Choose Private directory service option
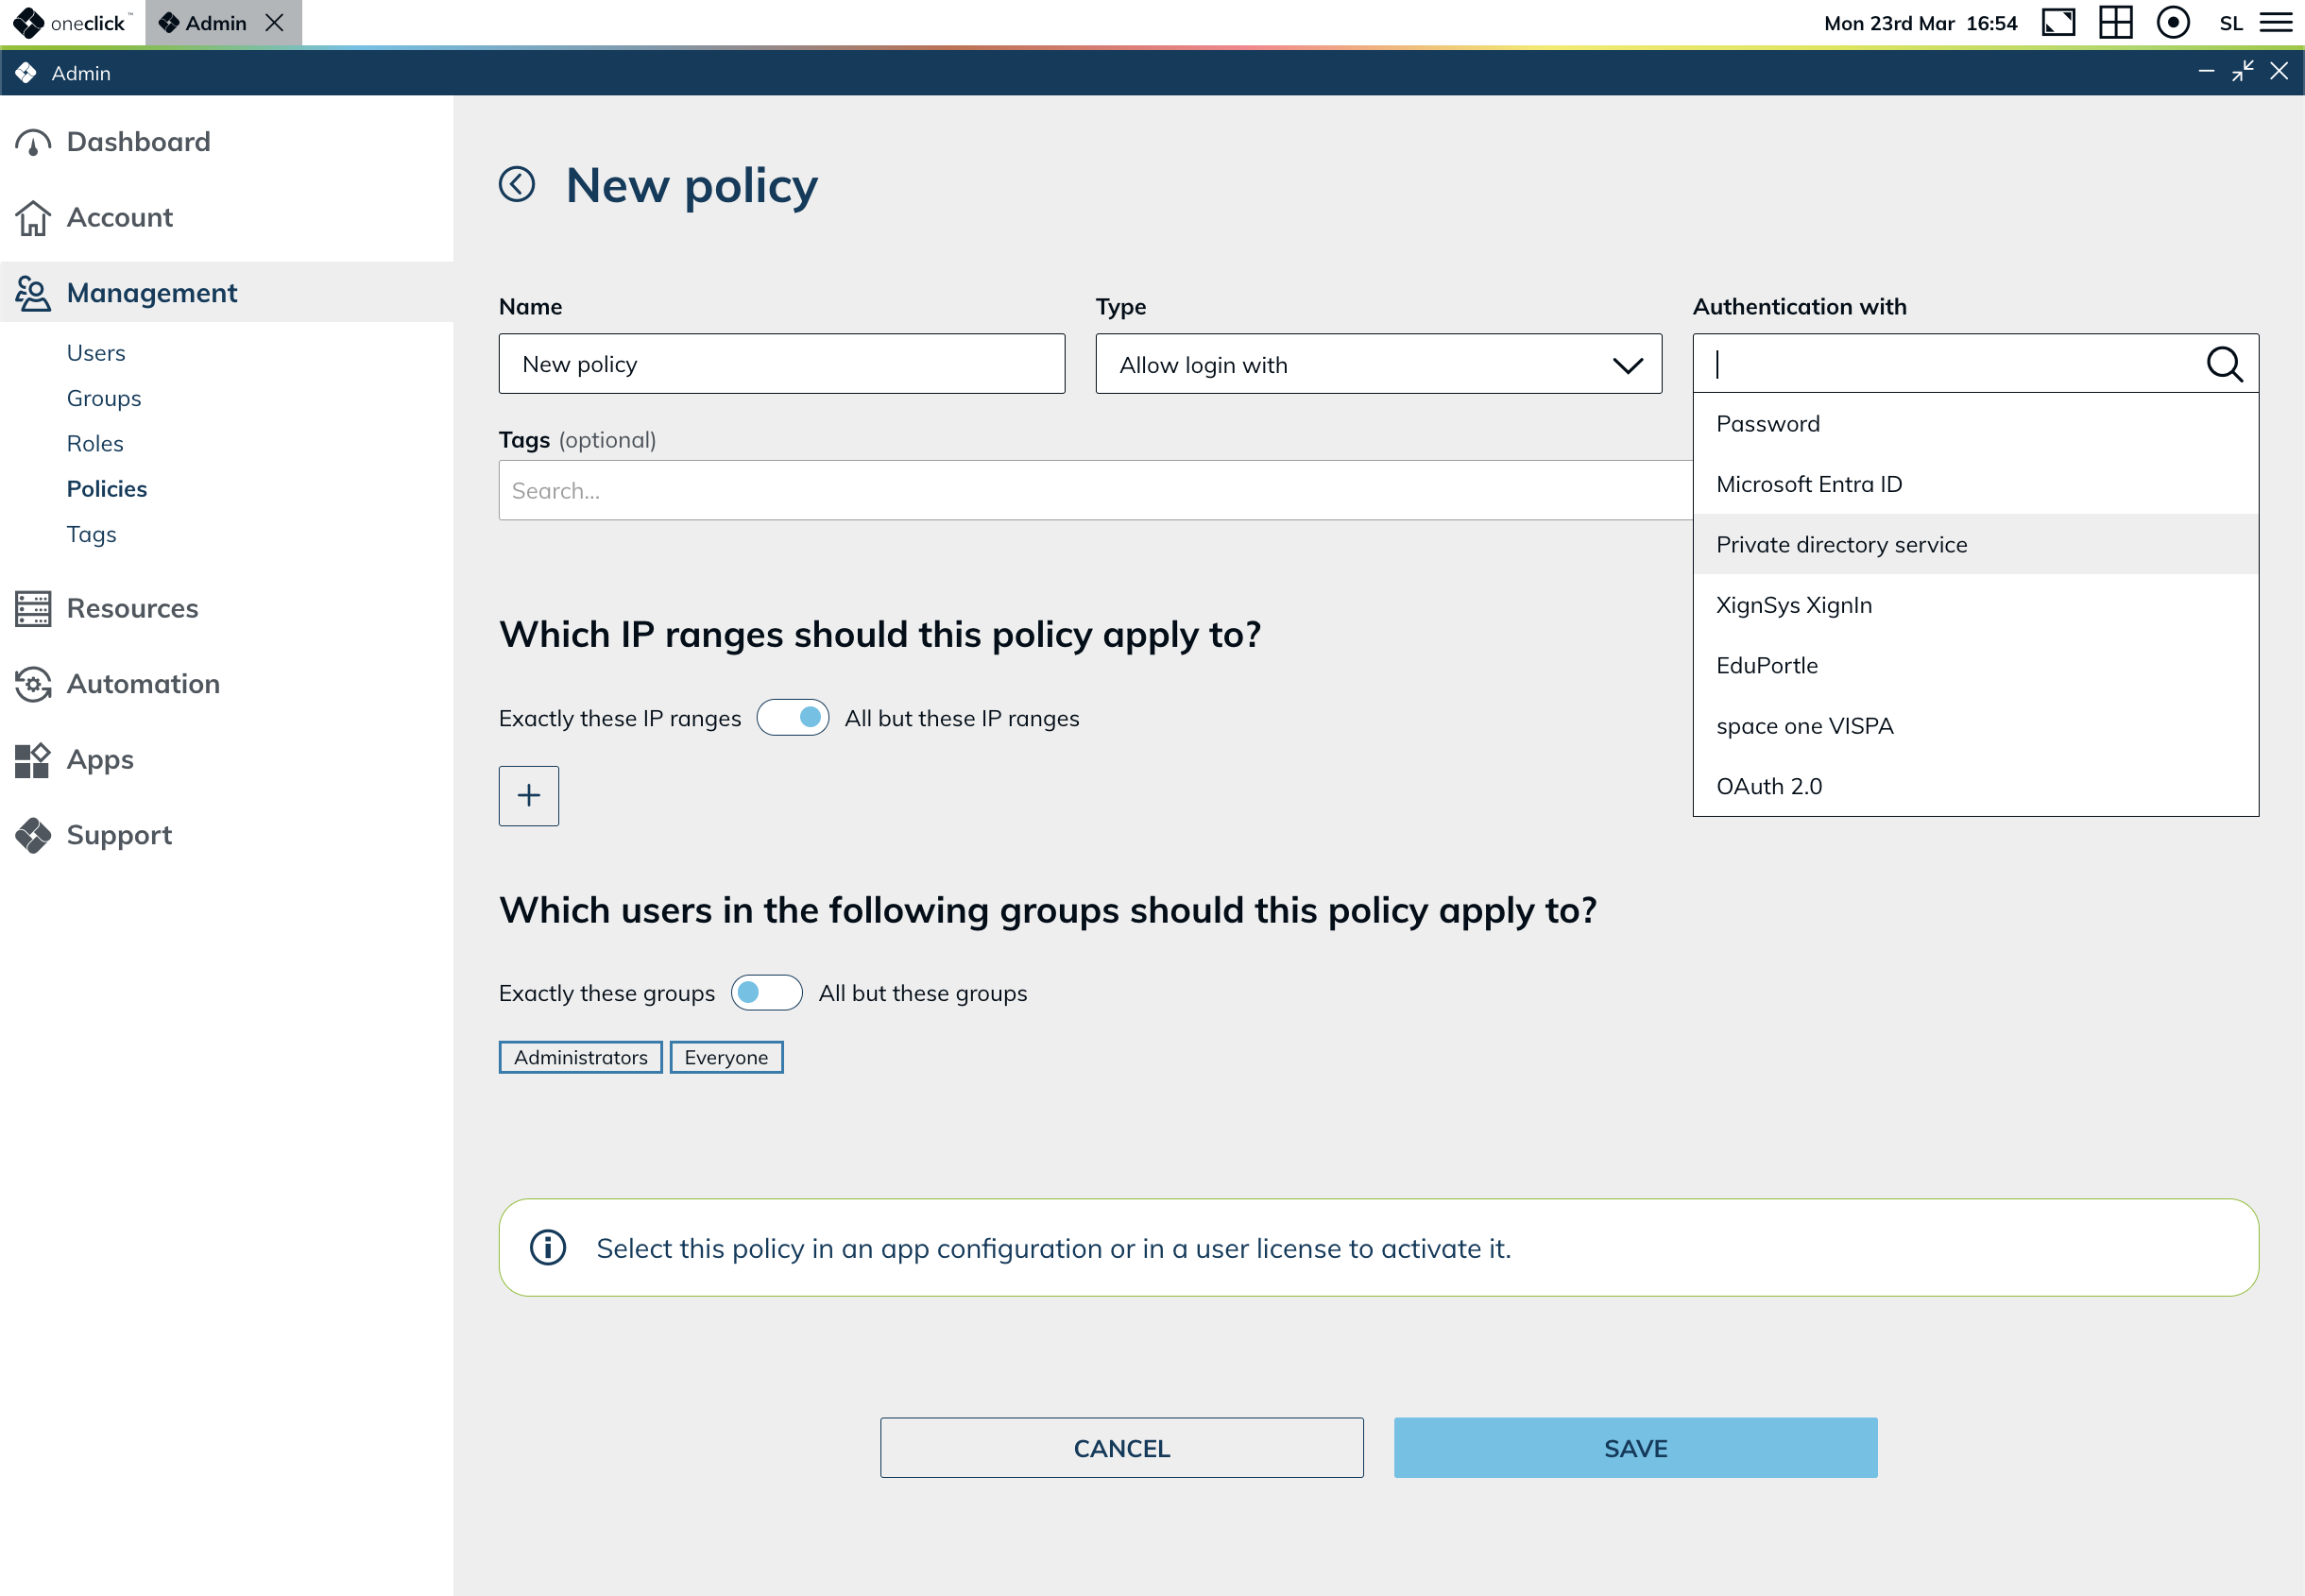Image resolution: width=2305 pixels, height=1596 pixels. click(x=1841, y=545)
